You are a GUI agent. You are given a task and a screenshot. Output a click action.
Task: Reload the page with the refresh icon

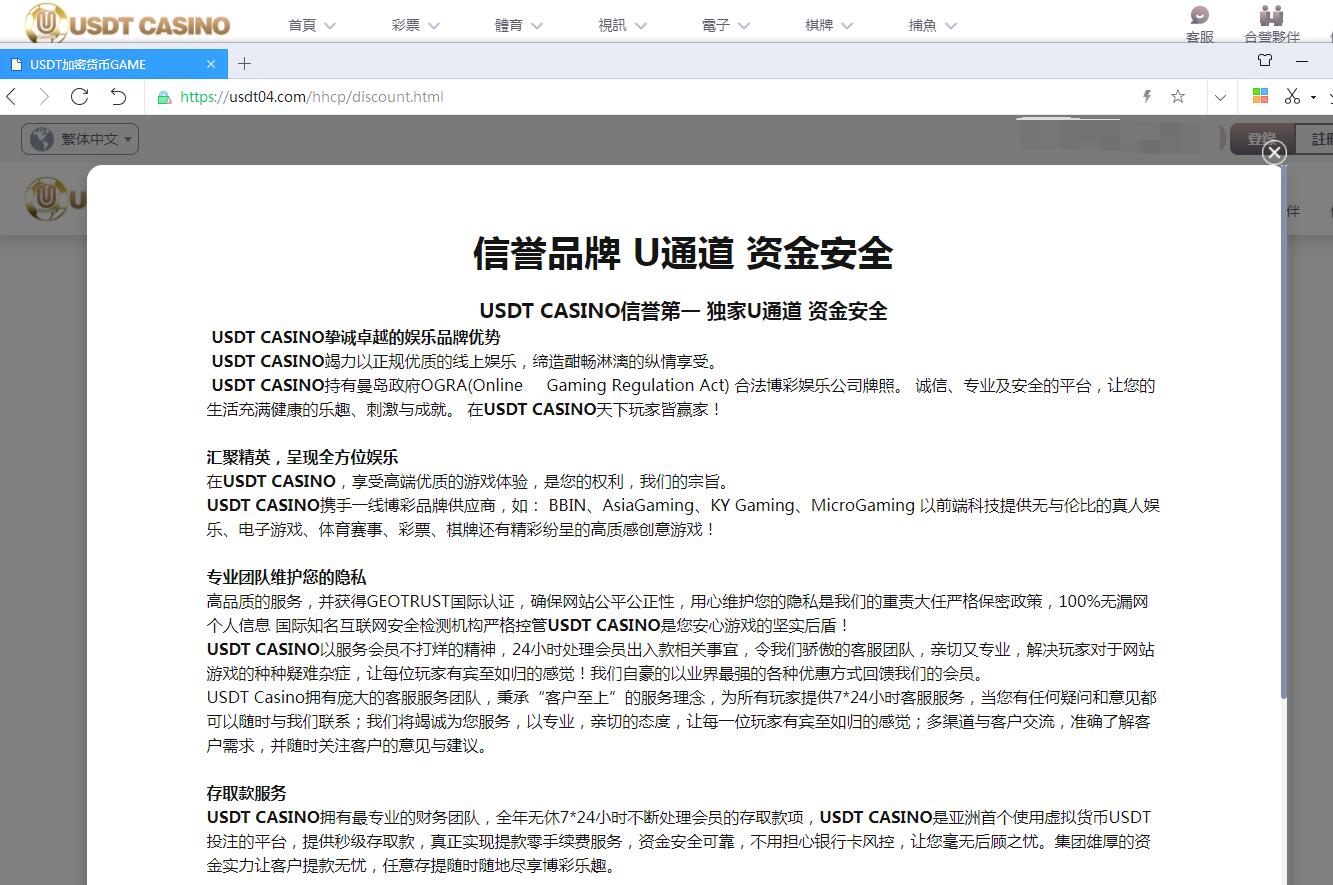80,97
